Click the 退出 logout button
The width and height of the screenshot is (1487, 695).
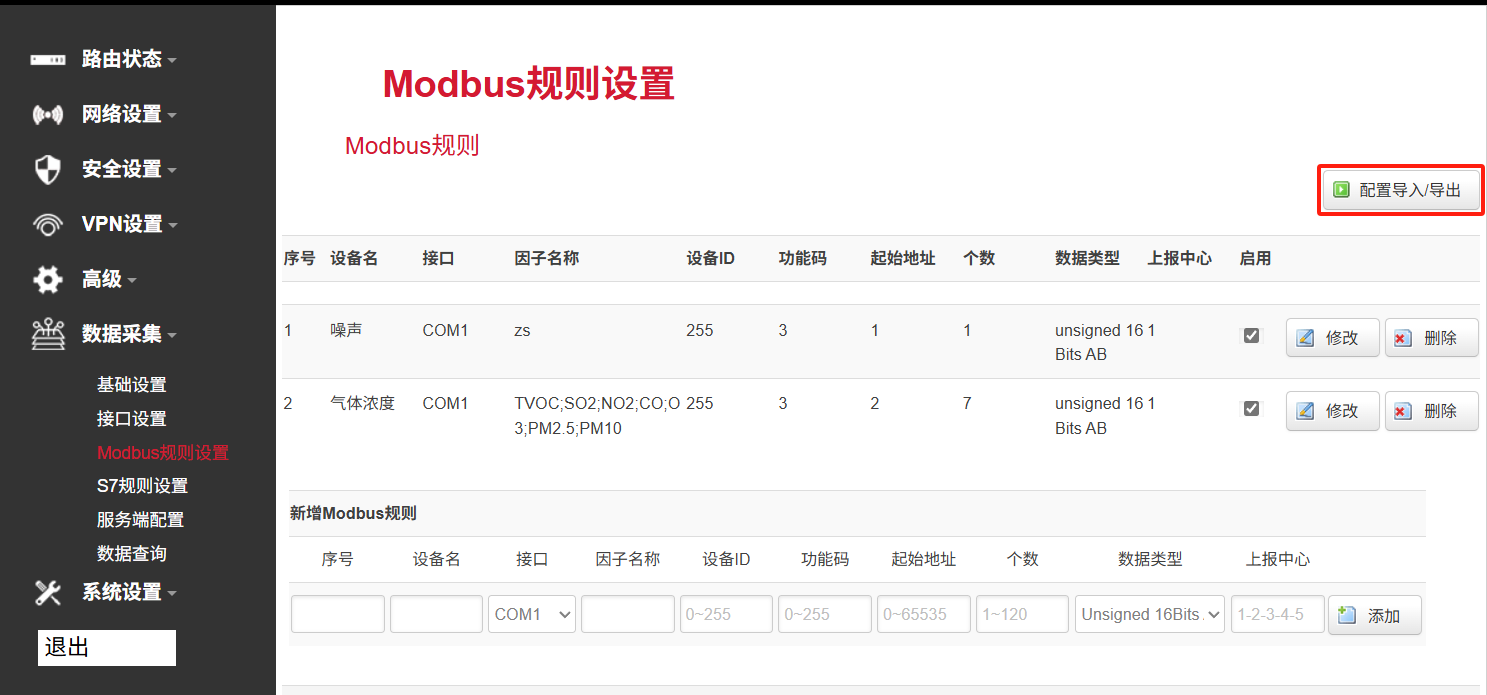point(106,647)
